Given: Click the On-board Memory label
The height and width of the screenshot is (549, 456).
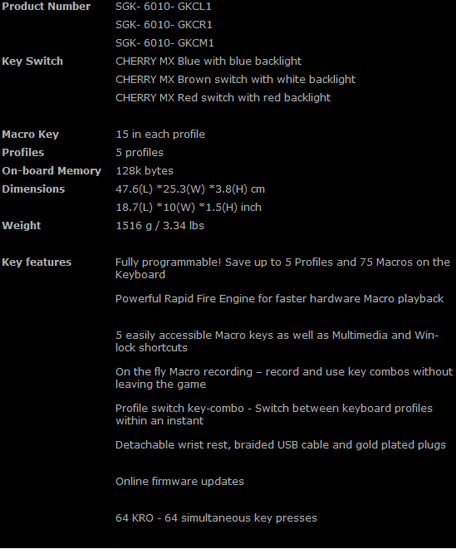Looking at the screenshot, I should (51, 171).
